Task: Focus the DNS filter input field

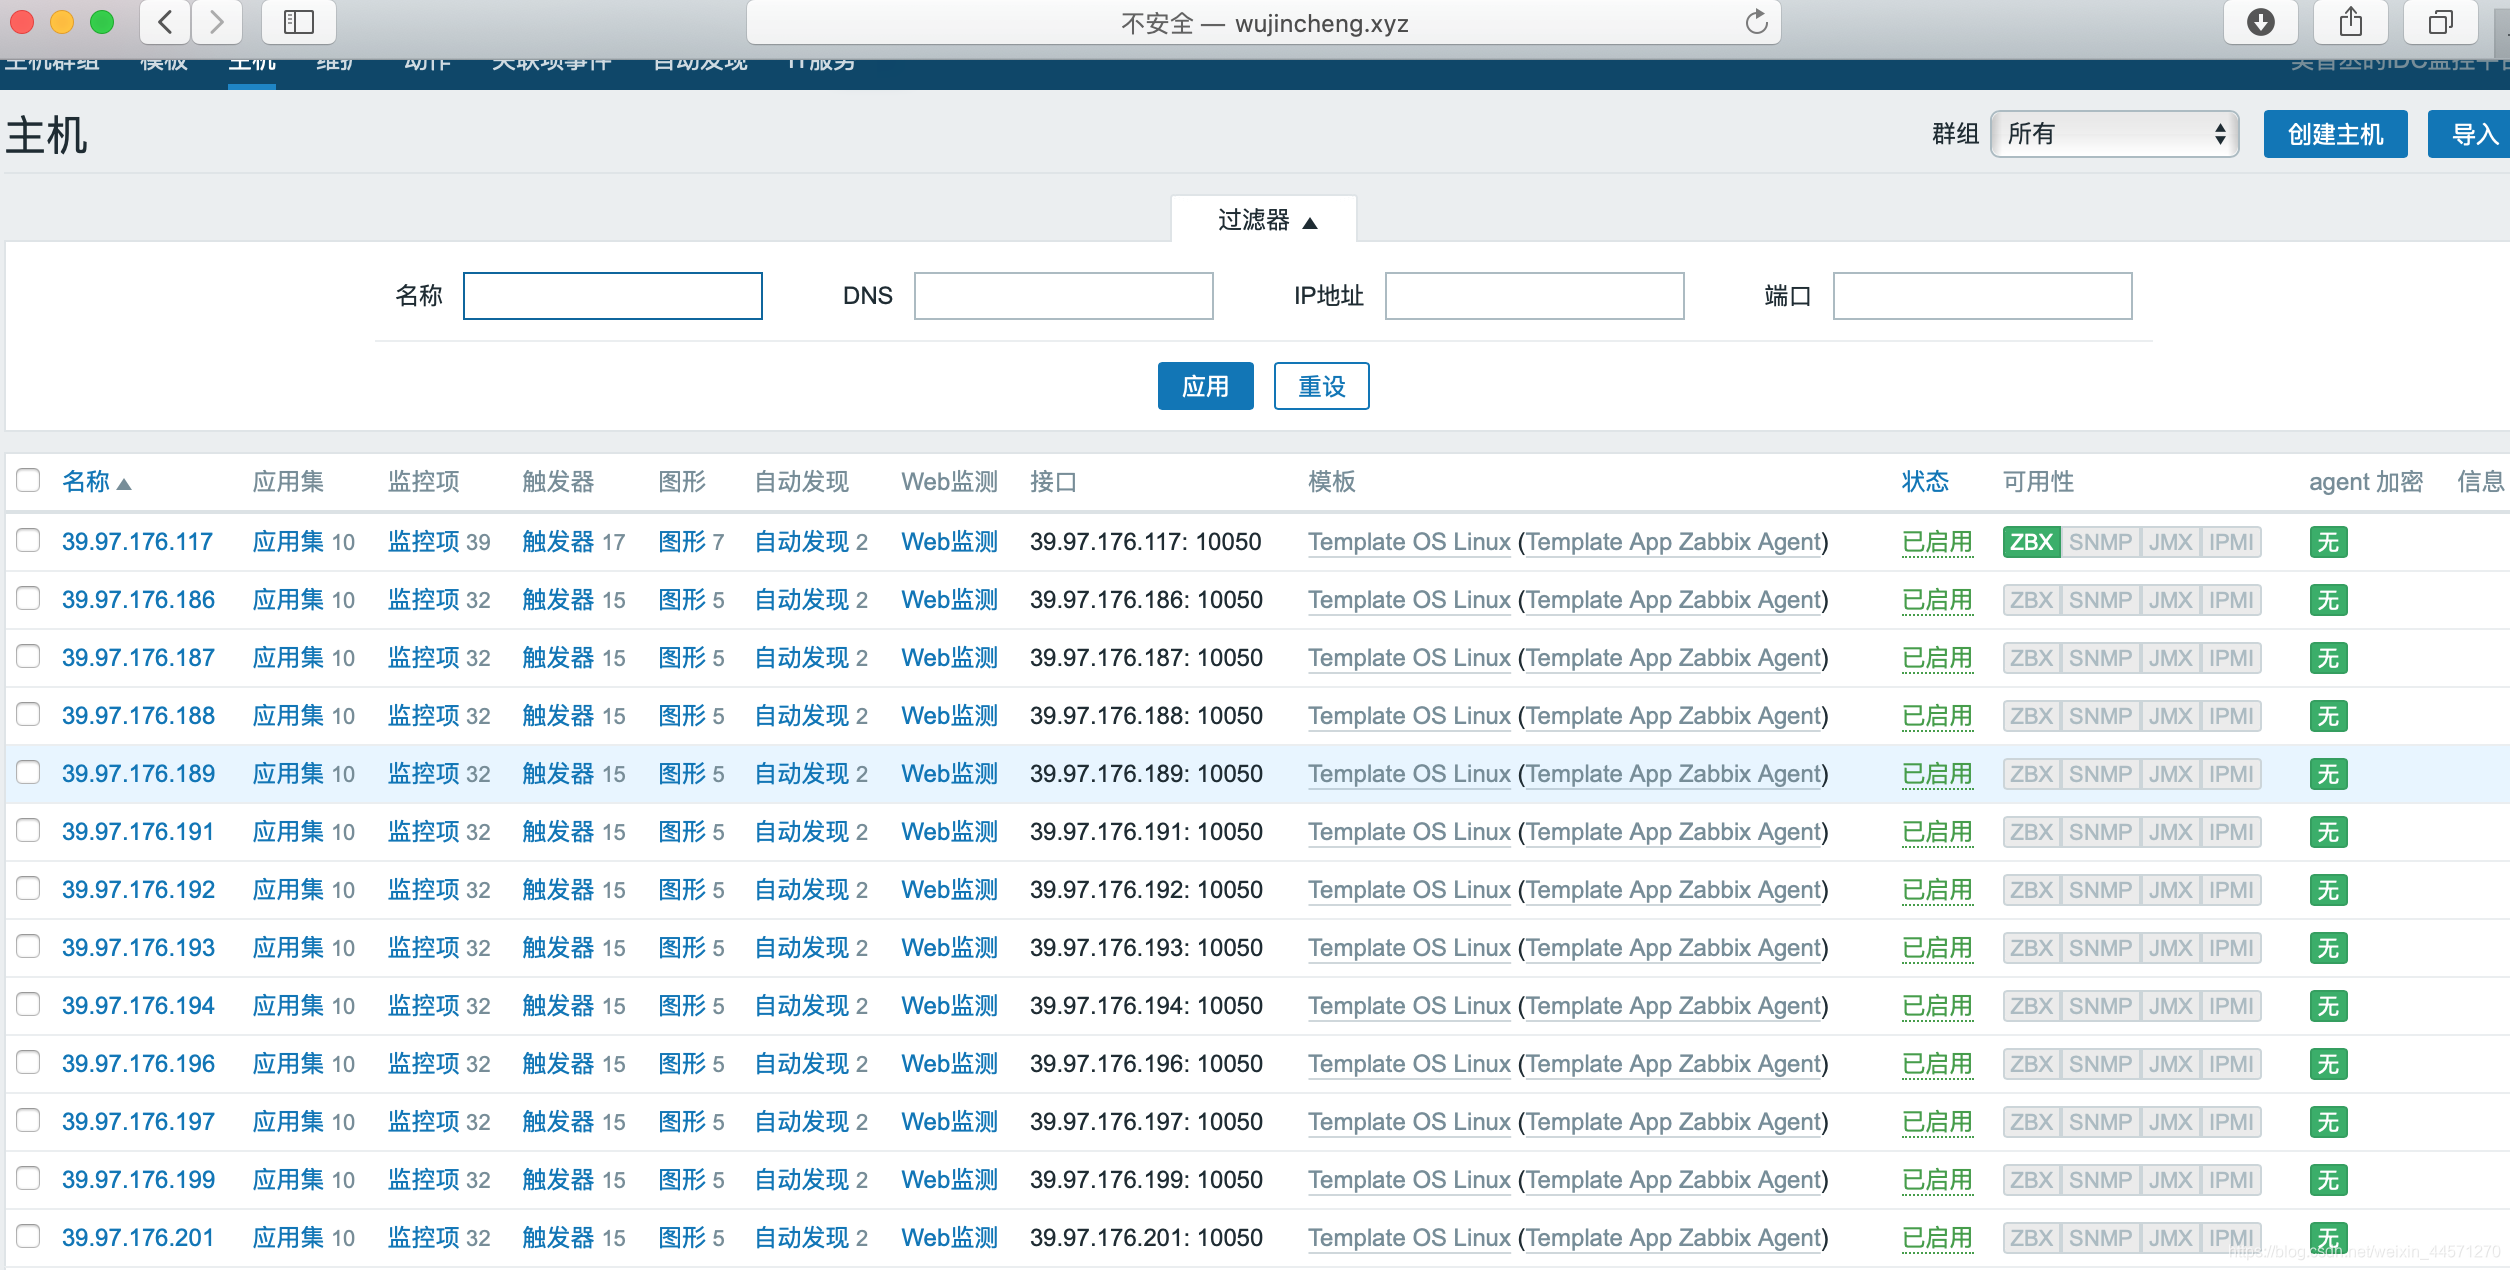Action: click(1063, 296)
